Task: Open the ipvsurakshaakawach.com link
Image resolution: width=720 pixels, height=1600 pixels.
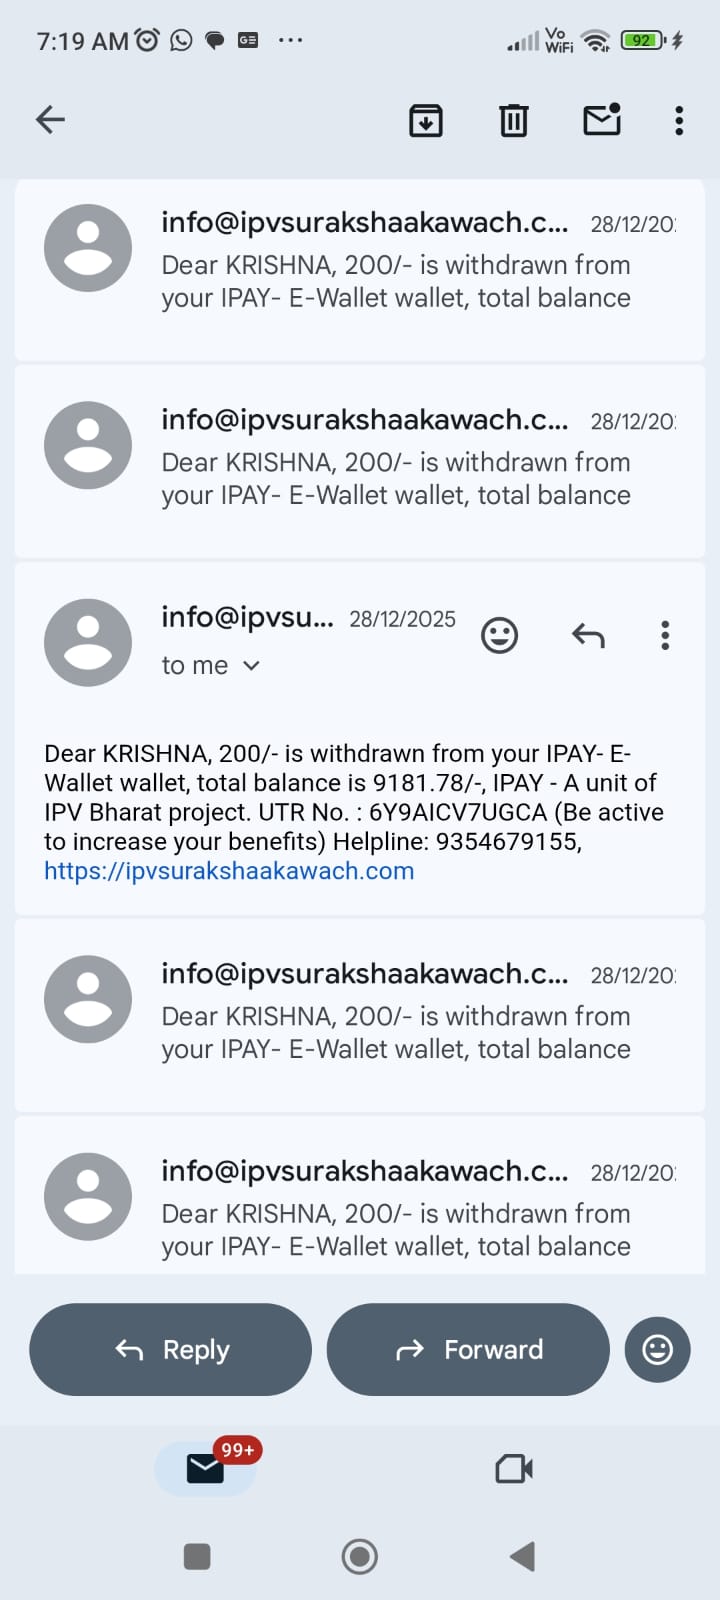Action: [229, 871]
